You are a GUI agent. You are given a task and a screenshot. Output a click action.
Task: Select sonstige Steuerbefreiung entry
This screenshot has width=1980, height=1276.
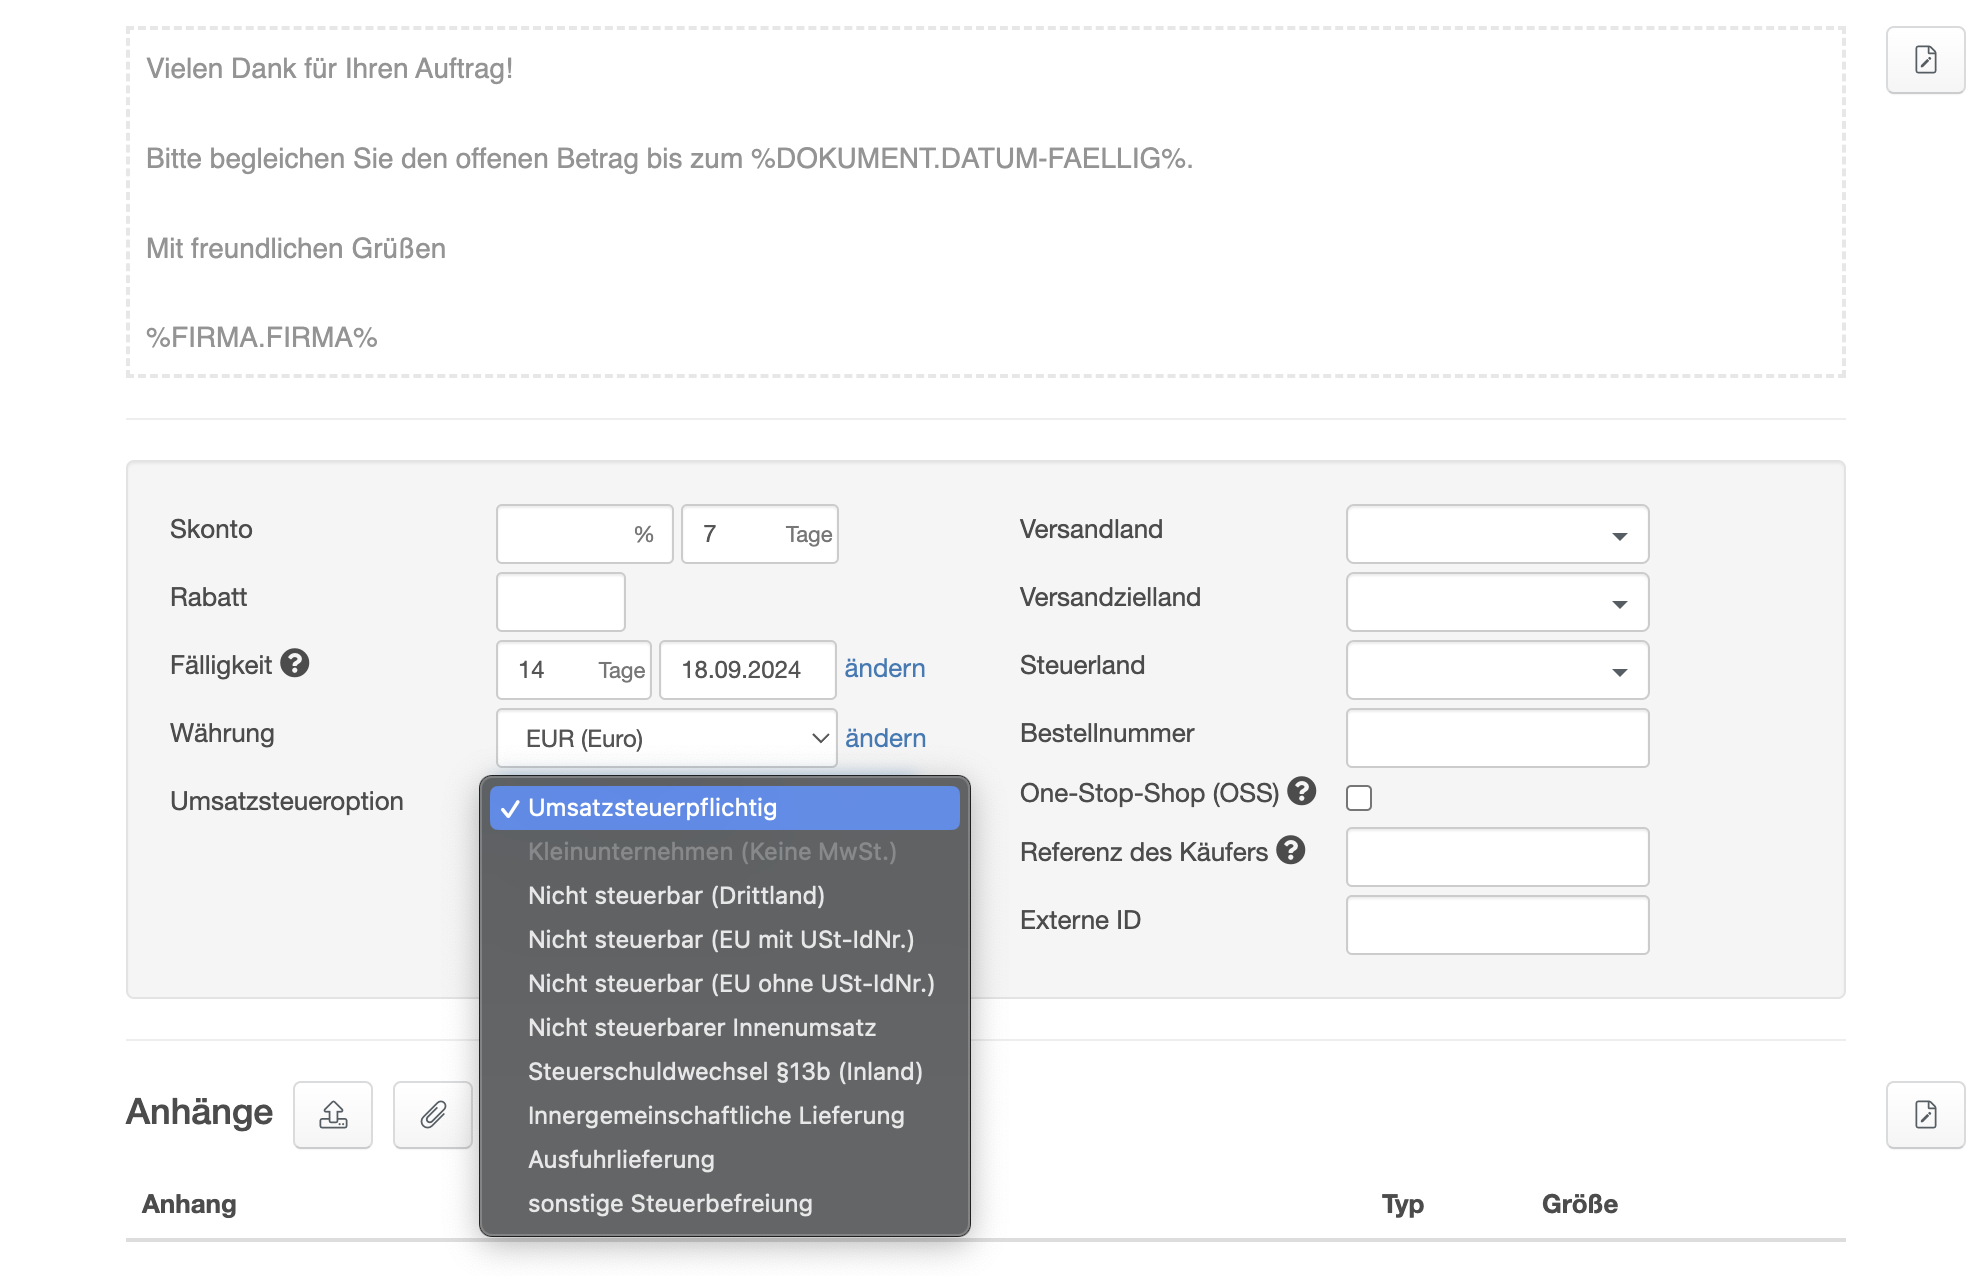(670, 1203)
